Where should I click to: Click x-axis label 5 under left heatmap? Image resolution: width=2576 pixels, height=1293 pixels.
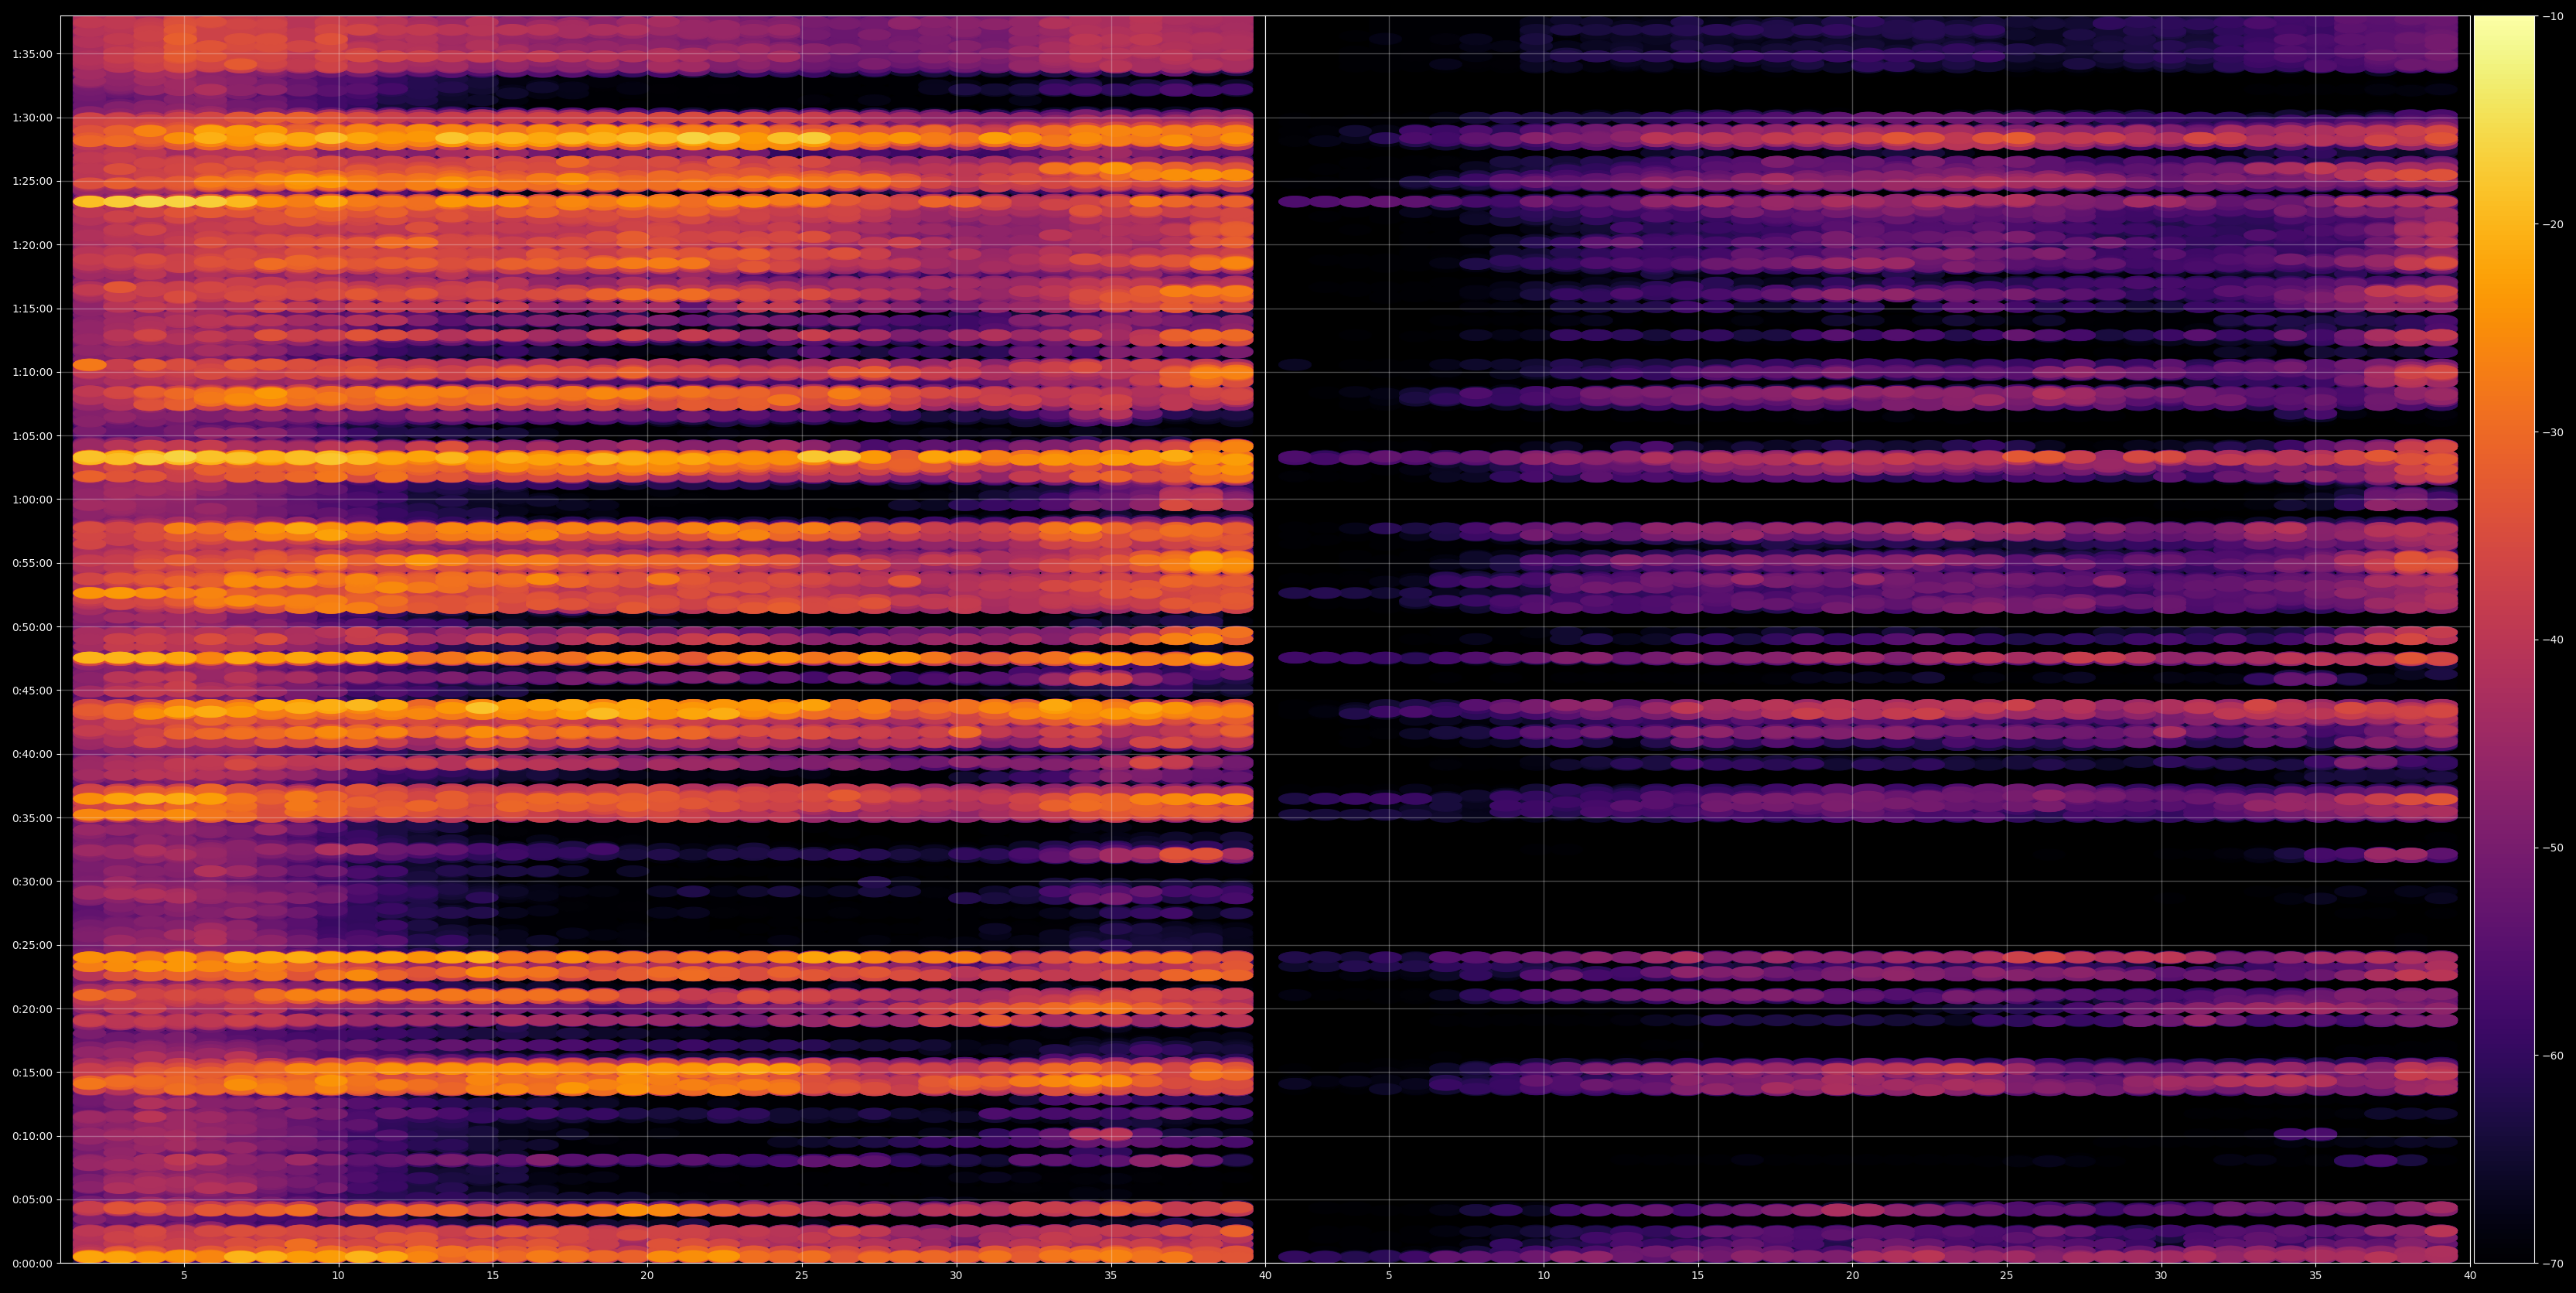(x=184, y=1276)
